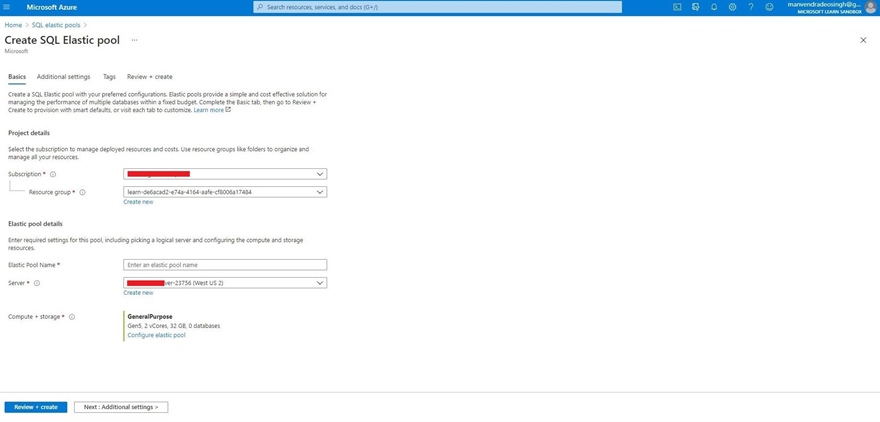Switch to the Tags tab
880x422 pixels.
[x=109, y=77]
